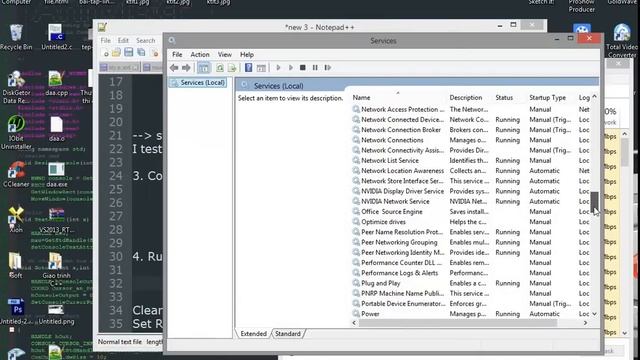Viewport: 640px width, 360px height.
Task: Select Services (Local) tree node
Action: [198, 83]
